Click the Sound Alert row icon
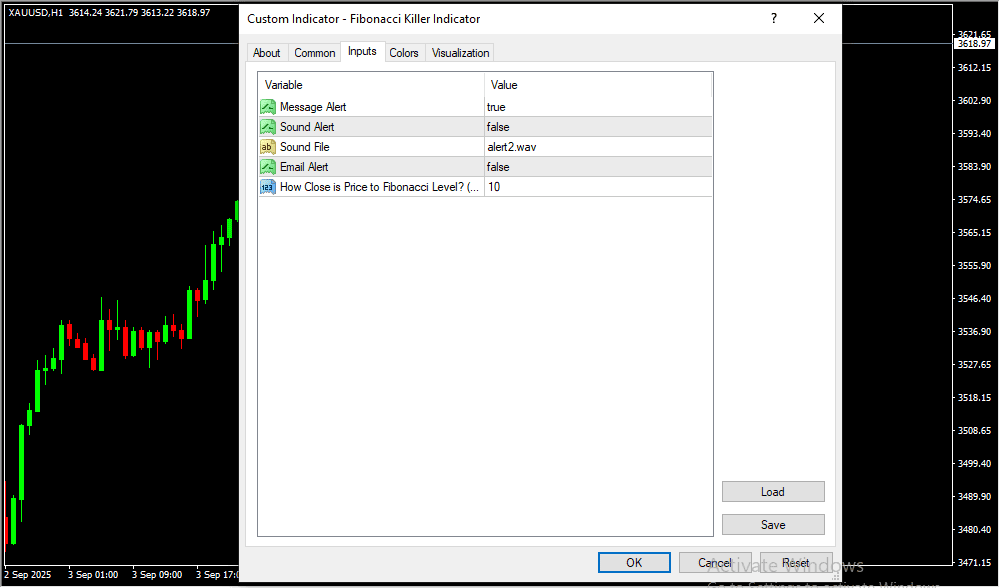The height and width of the screenshot is (588, 1000). point(268,127)
